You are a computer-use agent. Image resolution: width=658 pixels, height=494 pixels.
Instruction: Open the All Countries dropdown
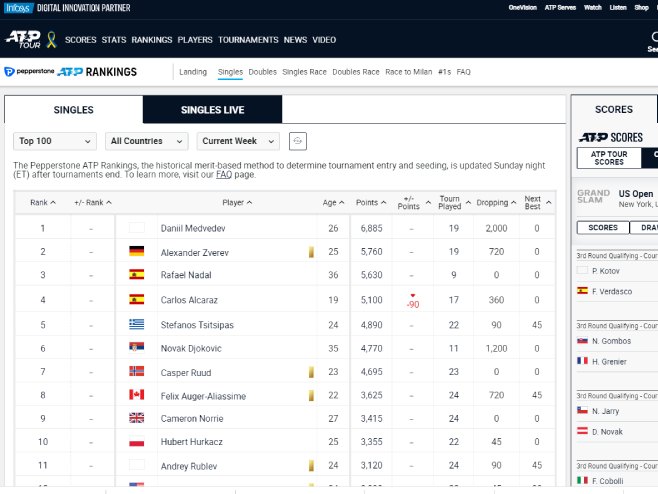pyautogui.click(x=146, y=141)
